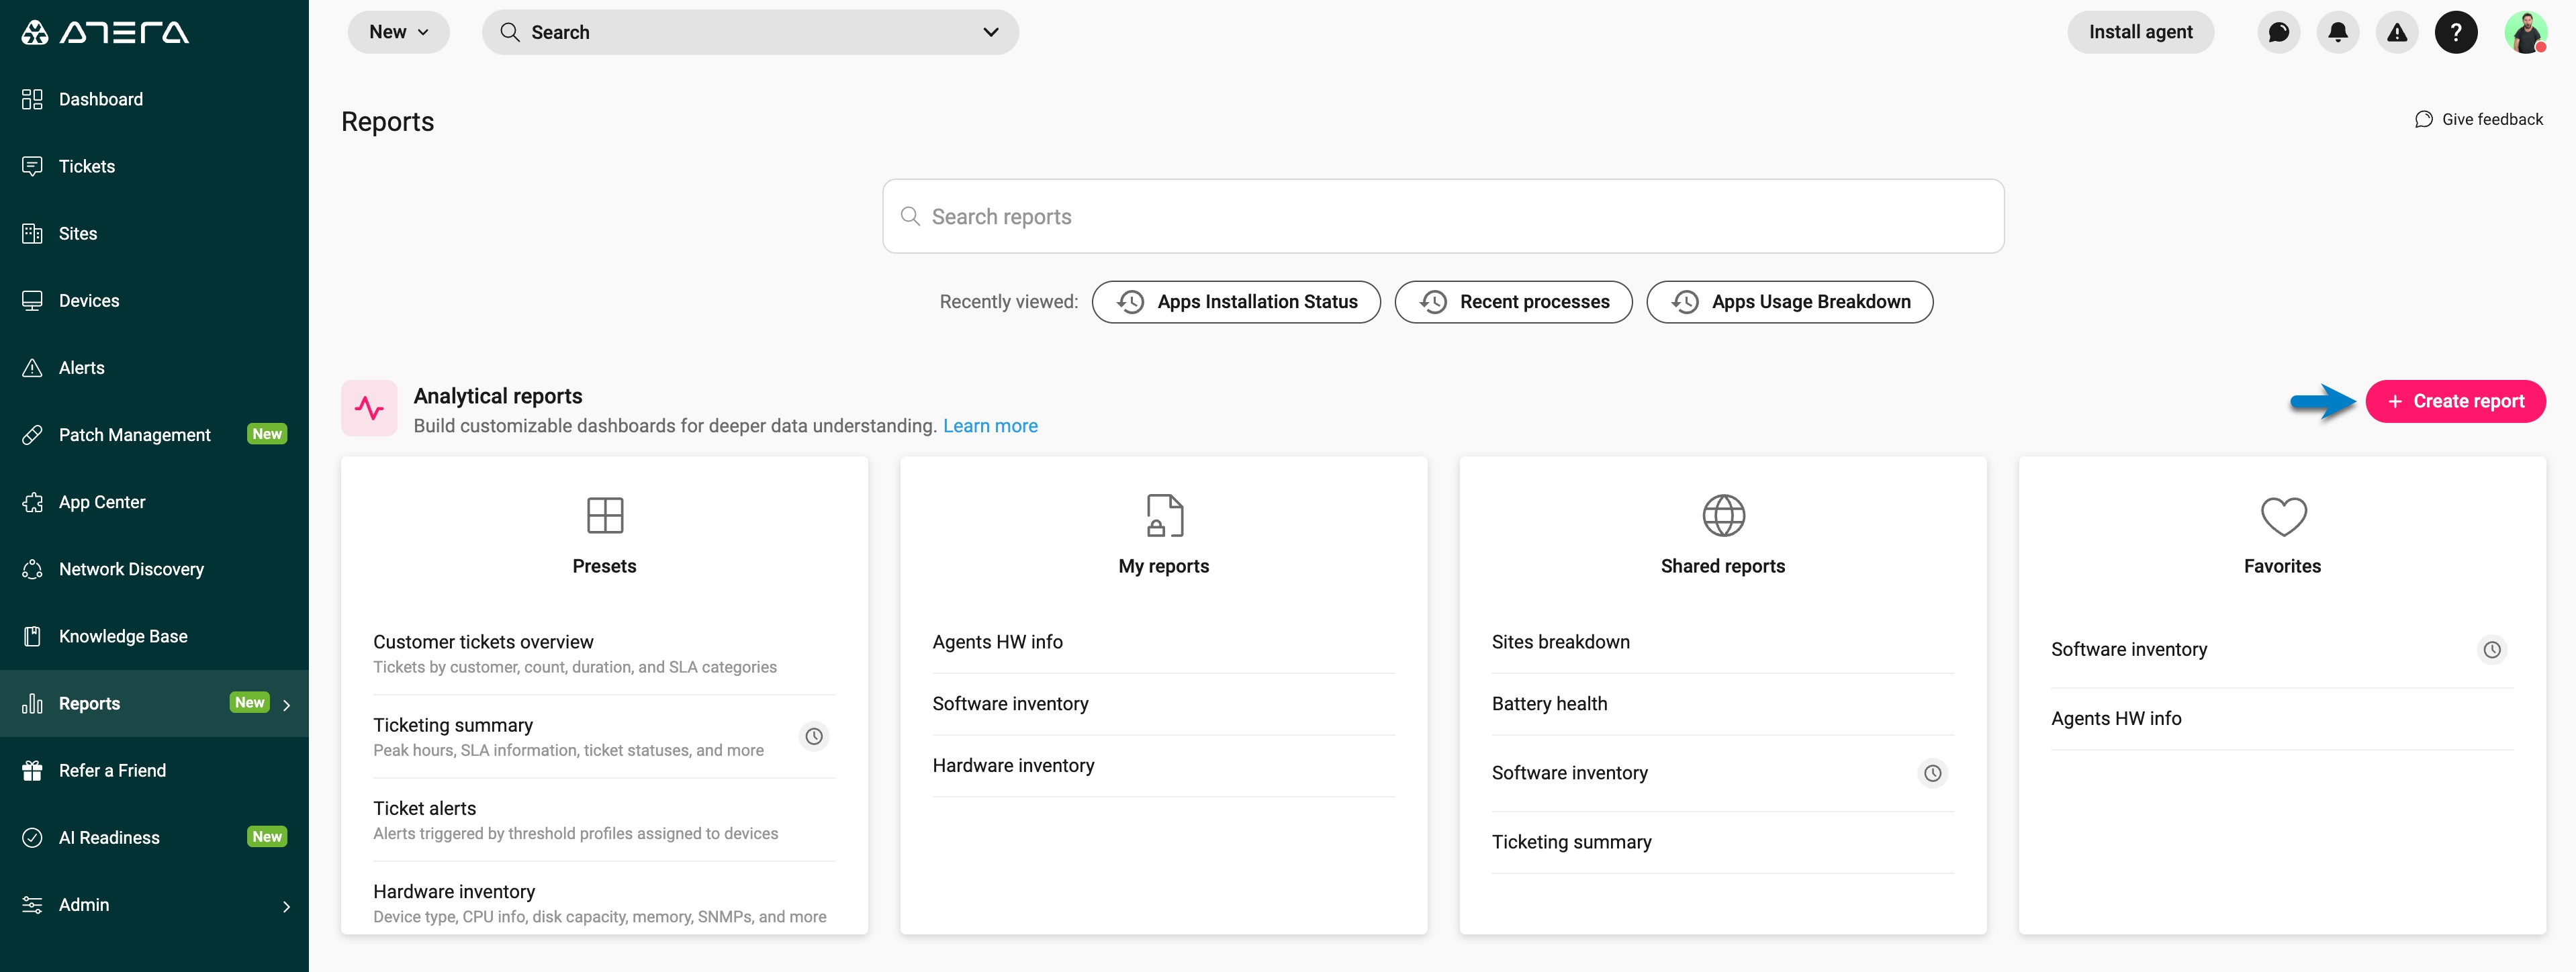Click the Favorites heart icon
The image size is (2576, 972).
point(2283,516)
